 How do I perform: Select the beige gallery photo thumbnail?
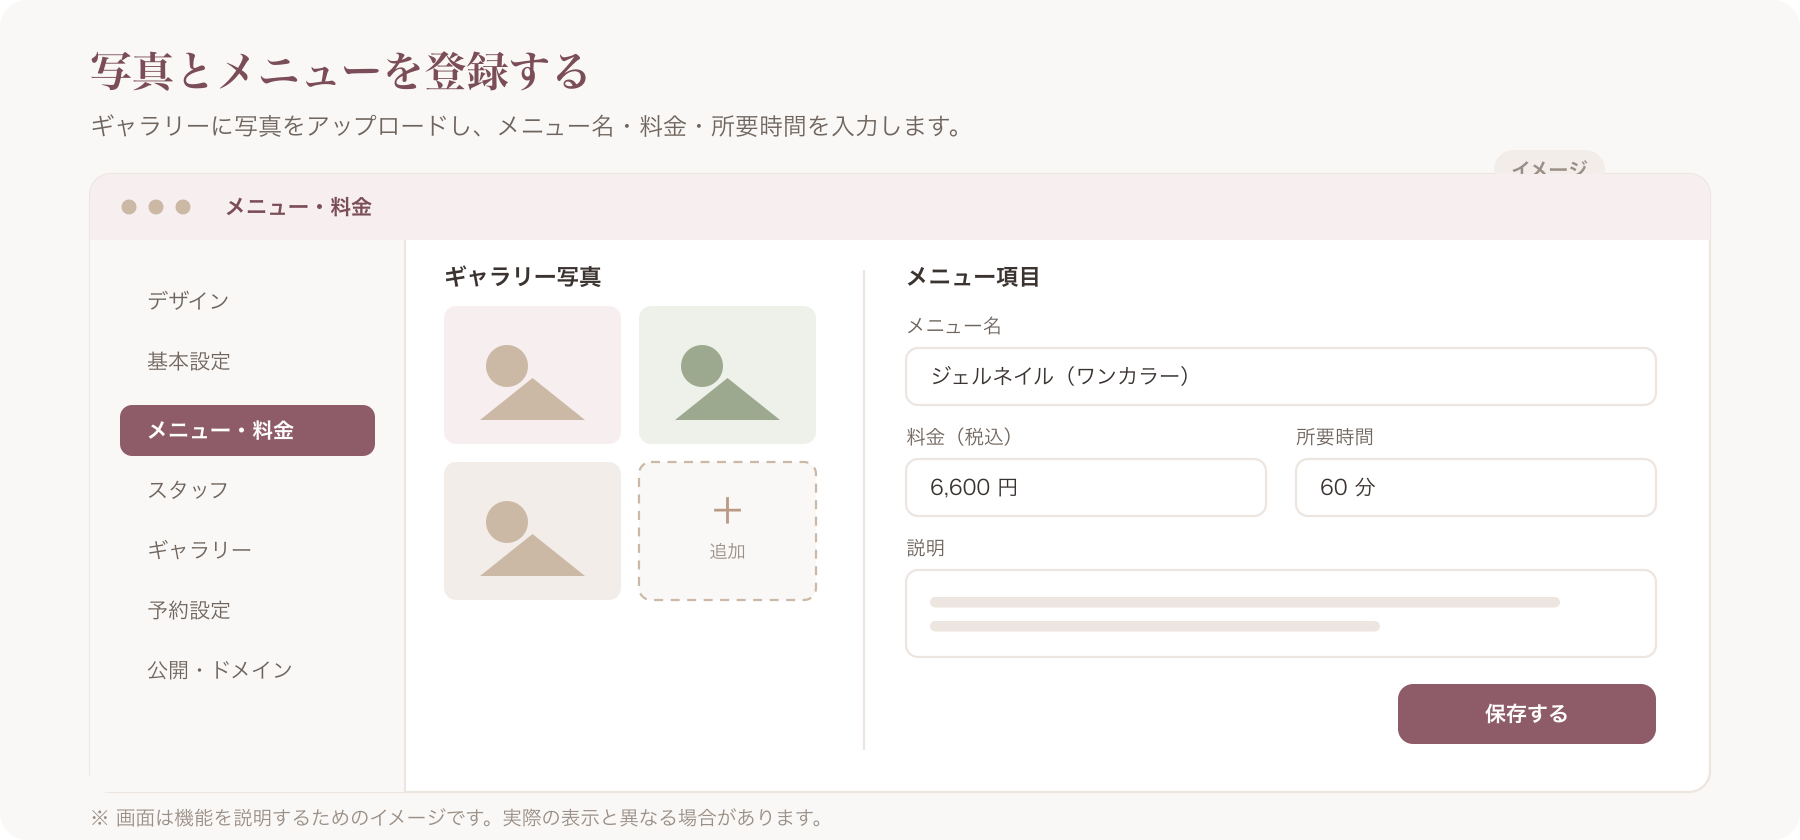(532, 531)
